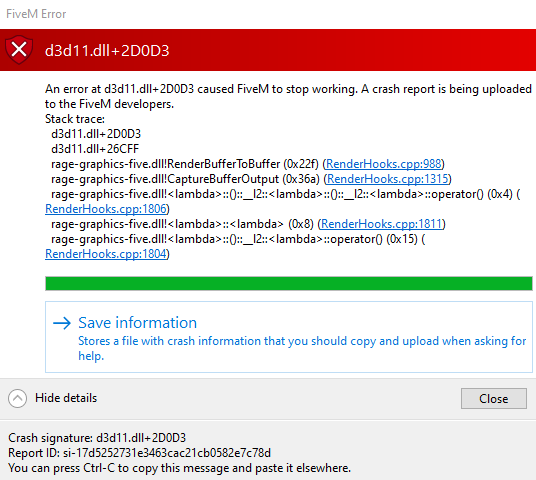The width and height of the screenshot is (536, 480).
Task: Open the RenderHooks.cpp:1806 link
Action: [106, 209]
